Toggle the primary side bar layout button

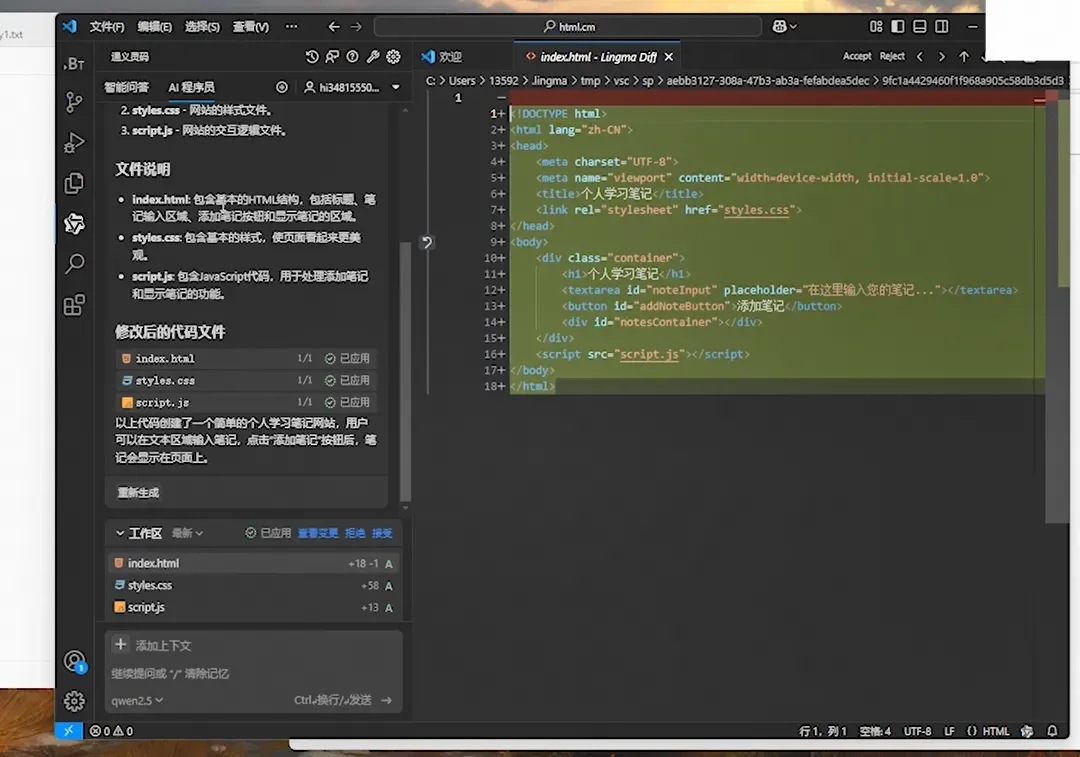click(x=898, y=27)
